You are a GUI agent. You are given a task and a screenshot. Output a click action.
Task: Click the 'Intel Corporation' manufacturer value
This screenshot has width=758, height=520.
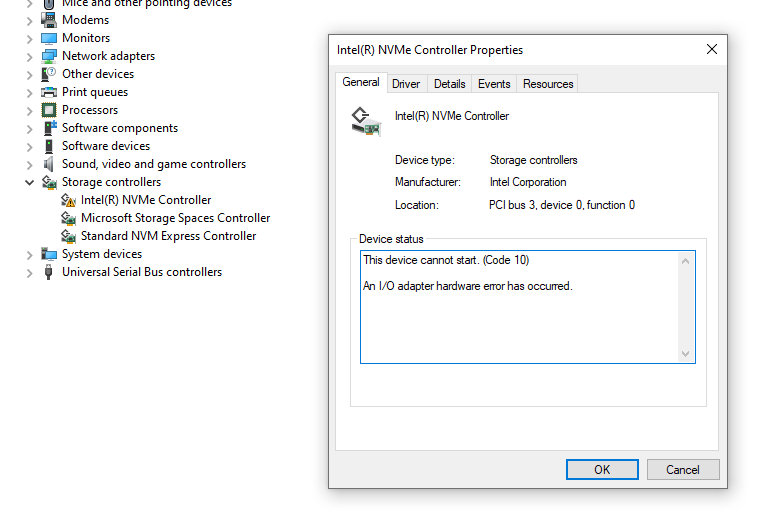[528, 182]
